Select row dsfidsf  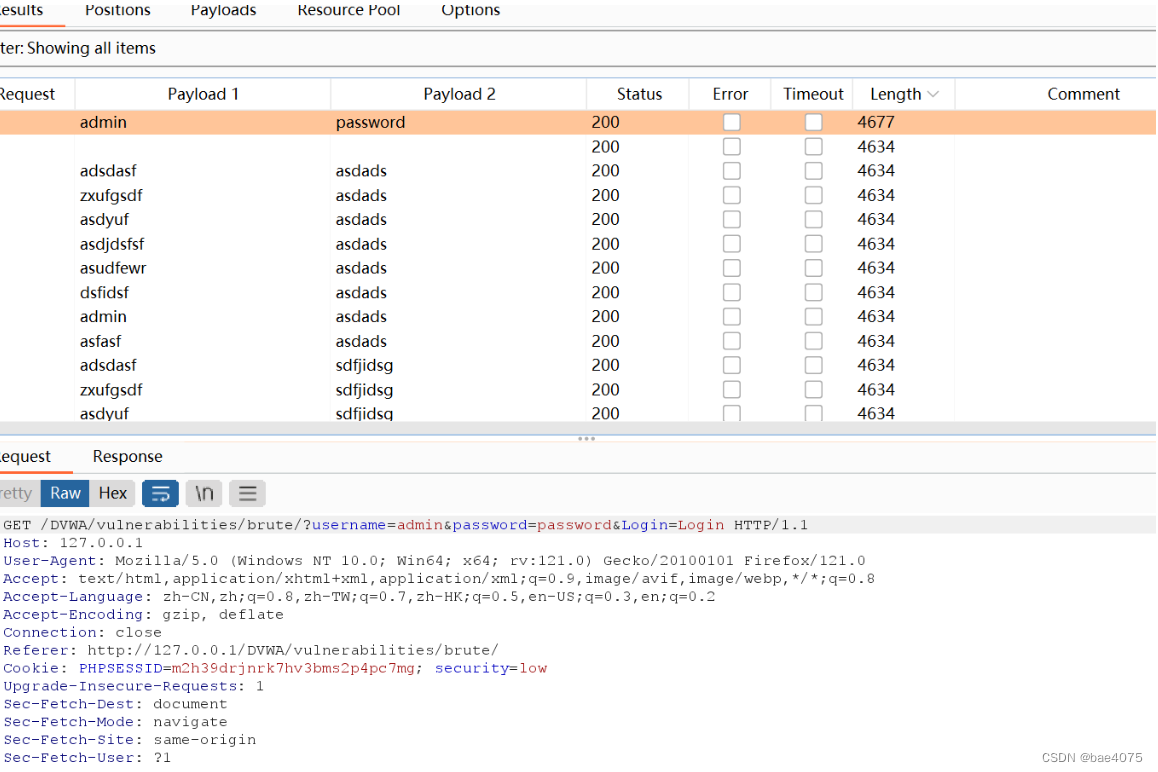pyautogui.click(x=578, y=293)
